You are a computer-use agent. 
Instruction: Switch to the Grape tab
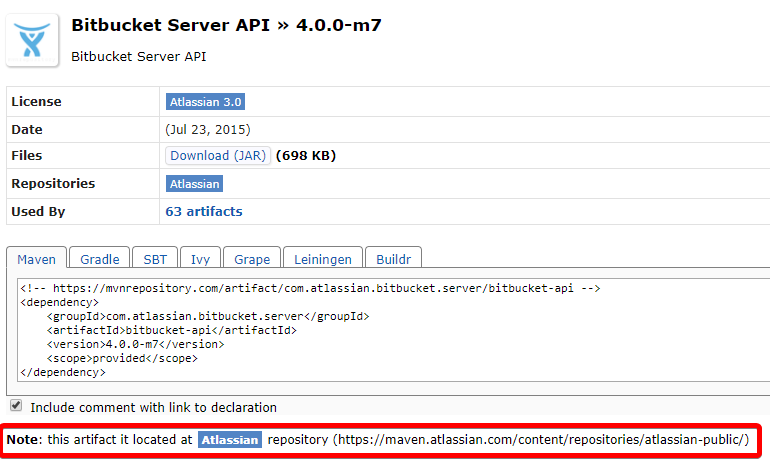[x=252, y=259]
